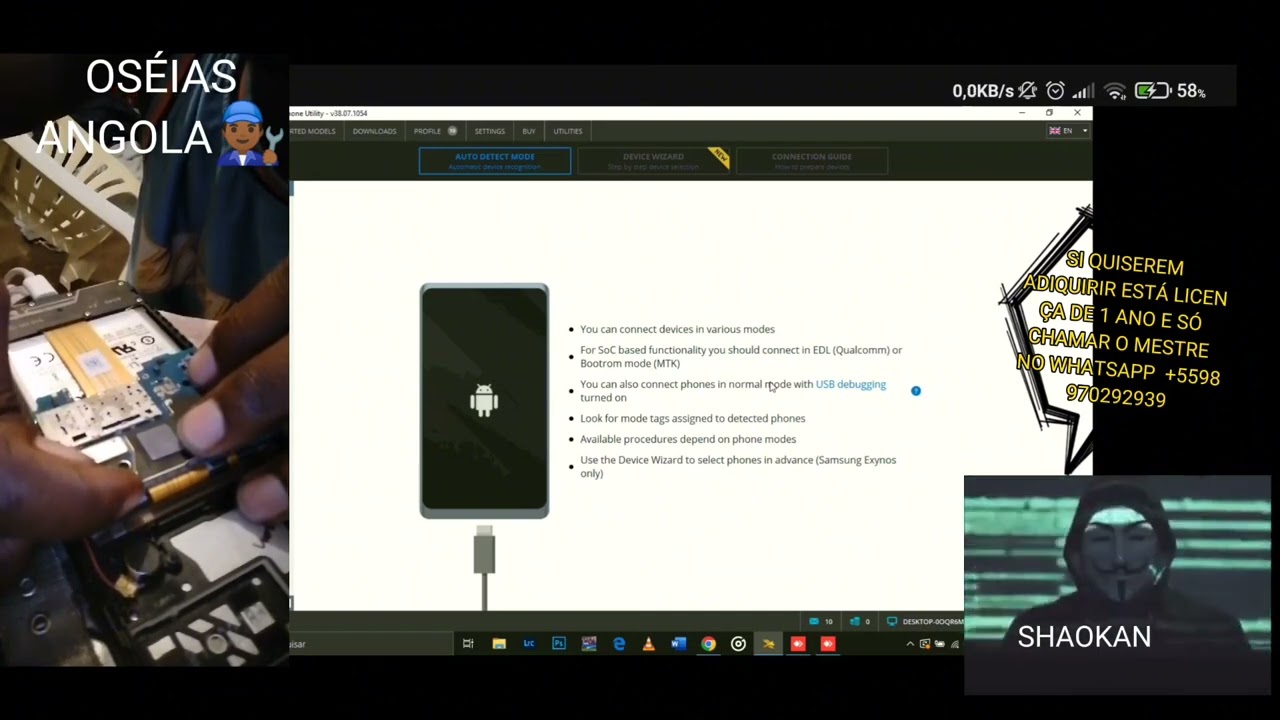Open Lightroom Classic from the taskbar
This screenshot has height=720, width=1280.
528,644
